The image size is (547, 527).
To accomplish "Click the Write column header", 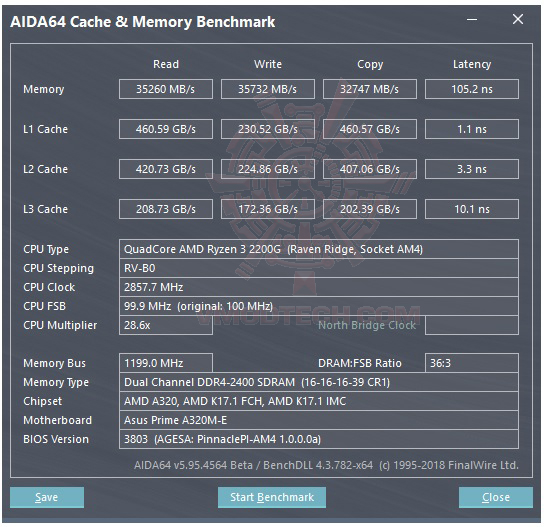I will [269, 65].
